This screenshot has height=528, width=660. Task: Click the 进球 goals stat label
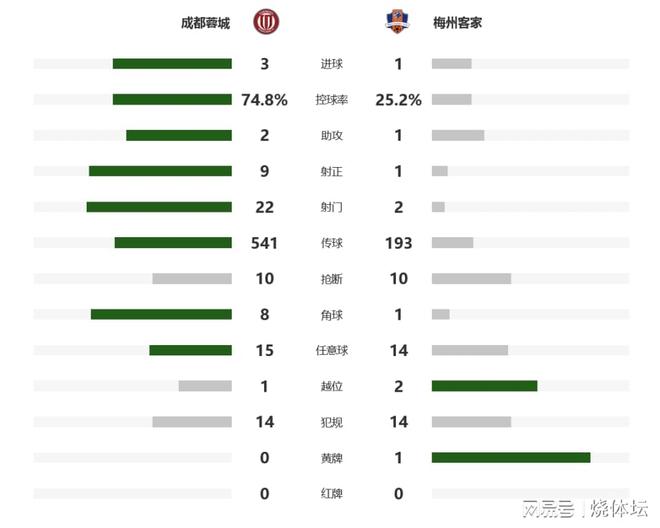[331, 64]
